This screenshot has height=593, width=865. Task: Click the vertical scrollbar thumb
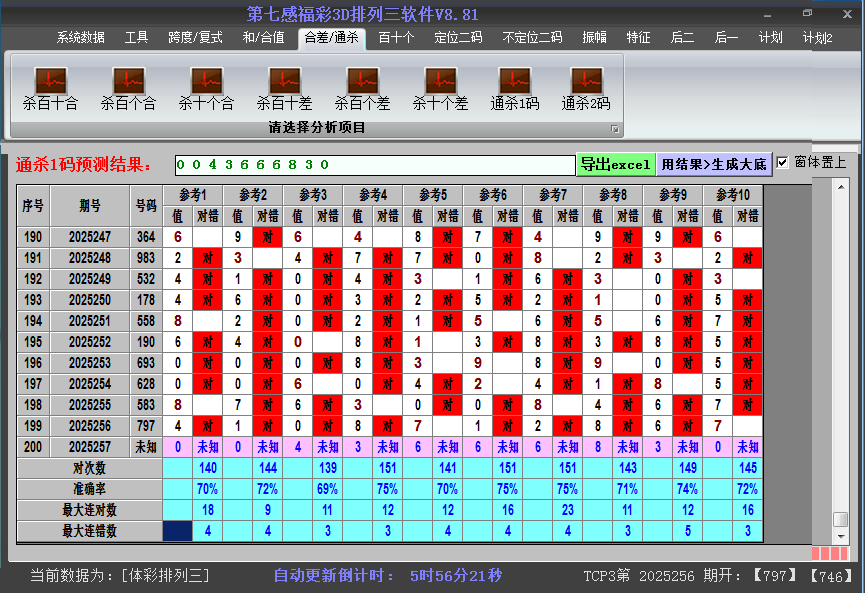point(841,519)
